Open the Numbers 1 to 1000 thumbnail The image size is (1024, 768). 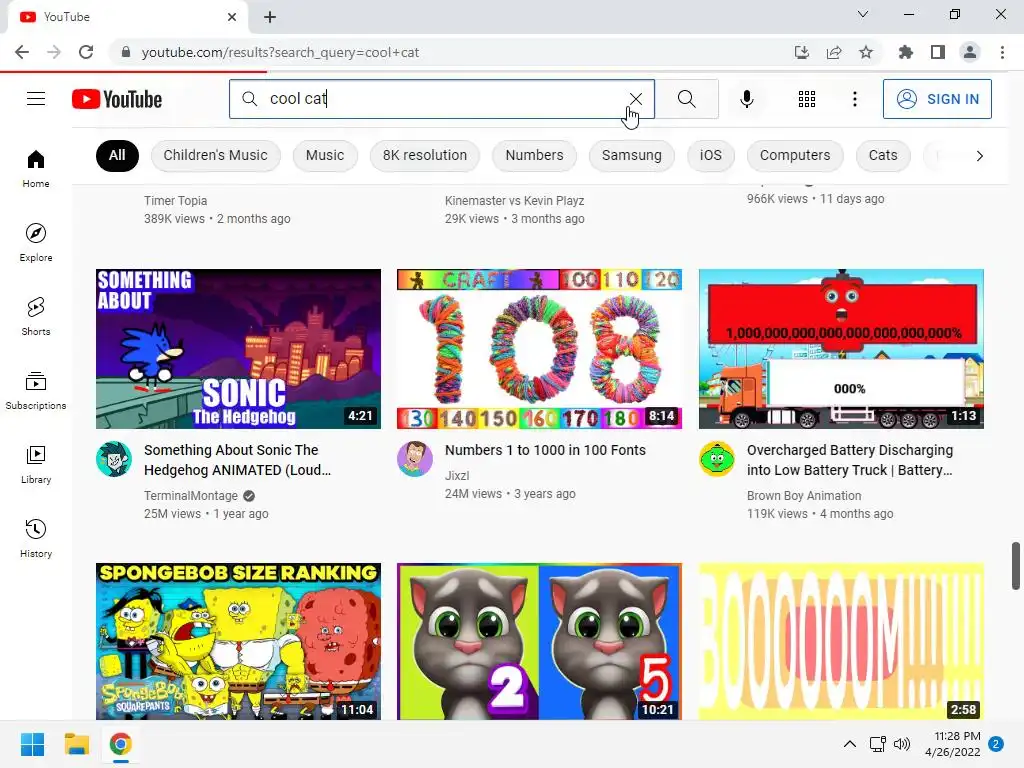click(x=539, y=349)
